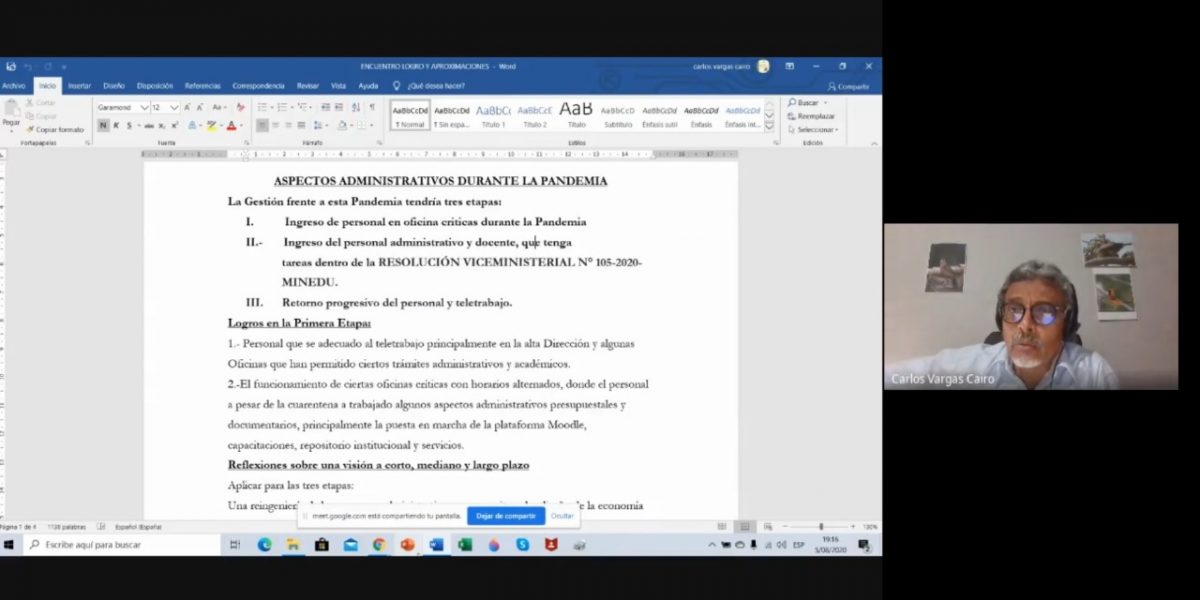
Task: Click the bullets list icon
Action: (x=264, y=107)
